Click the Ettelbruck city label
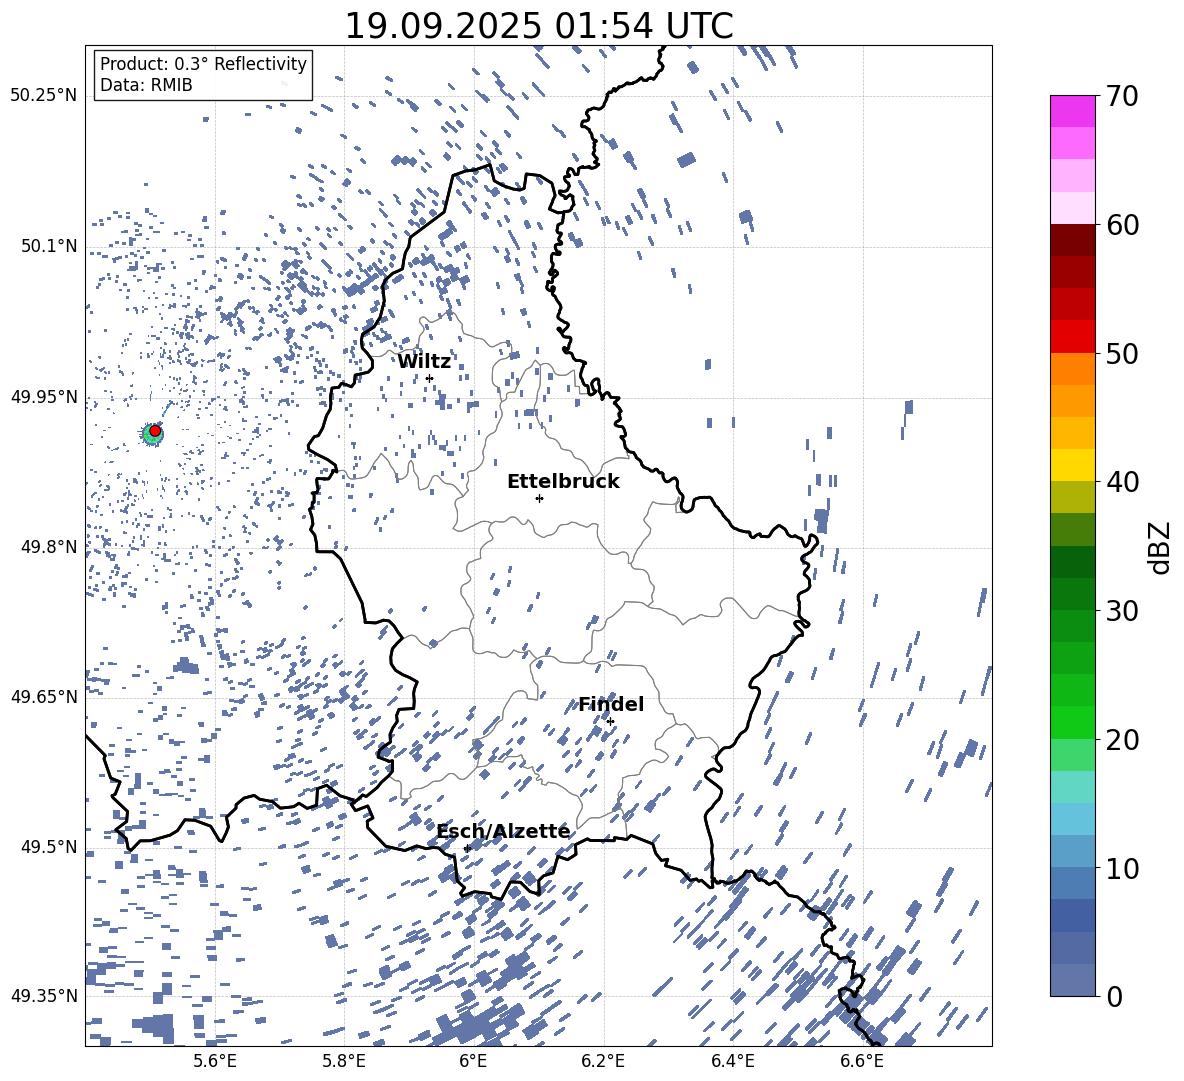The width and height of the screenshot is (1184, 1081). [x=563, y=482]
